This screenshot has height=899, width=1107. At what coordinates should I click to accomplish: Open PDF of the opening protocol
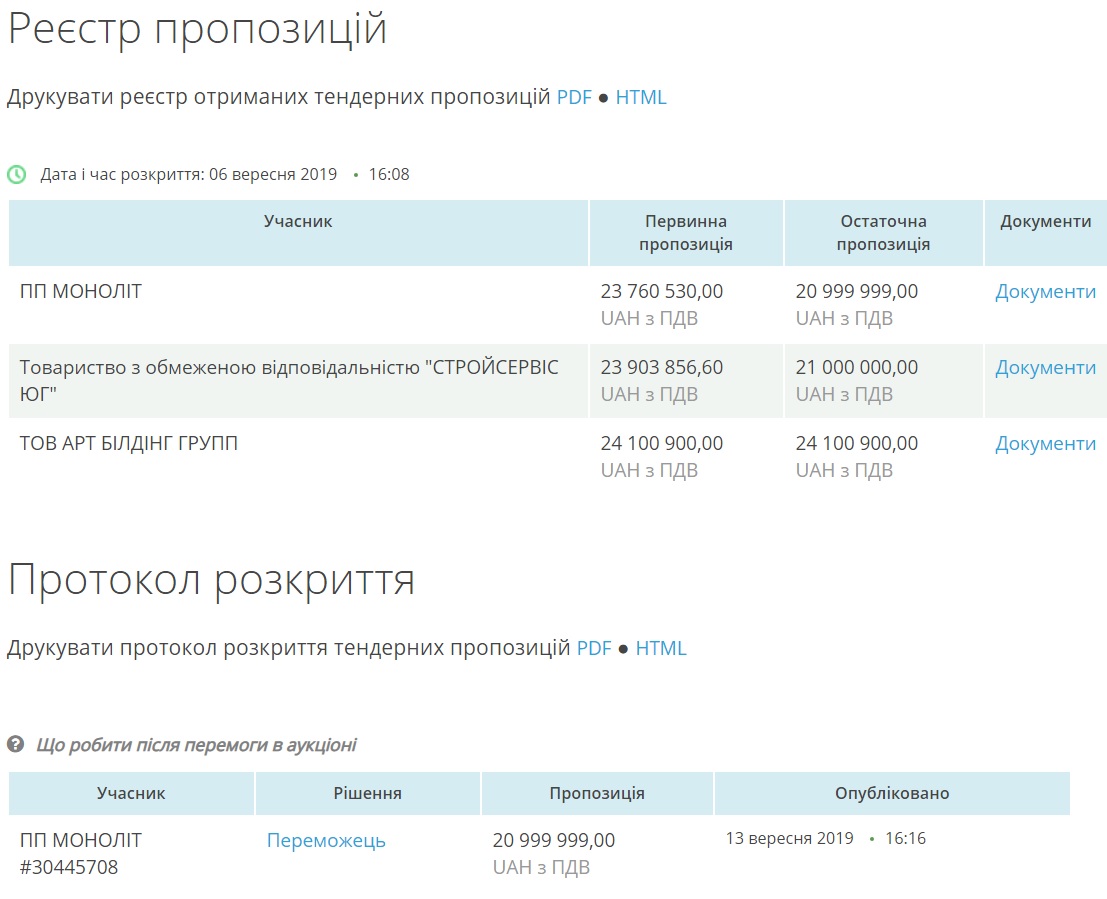pos(594,648)
